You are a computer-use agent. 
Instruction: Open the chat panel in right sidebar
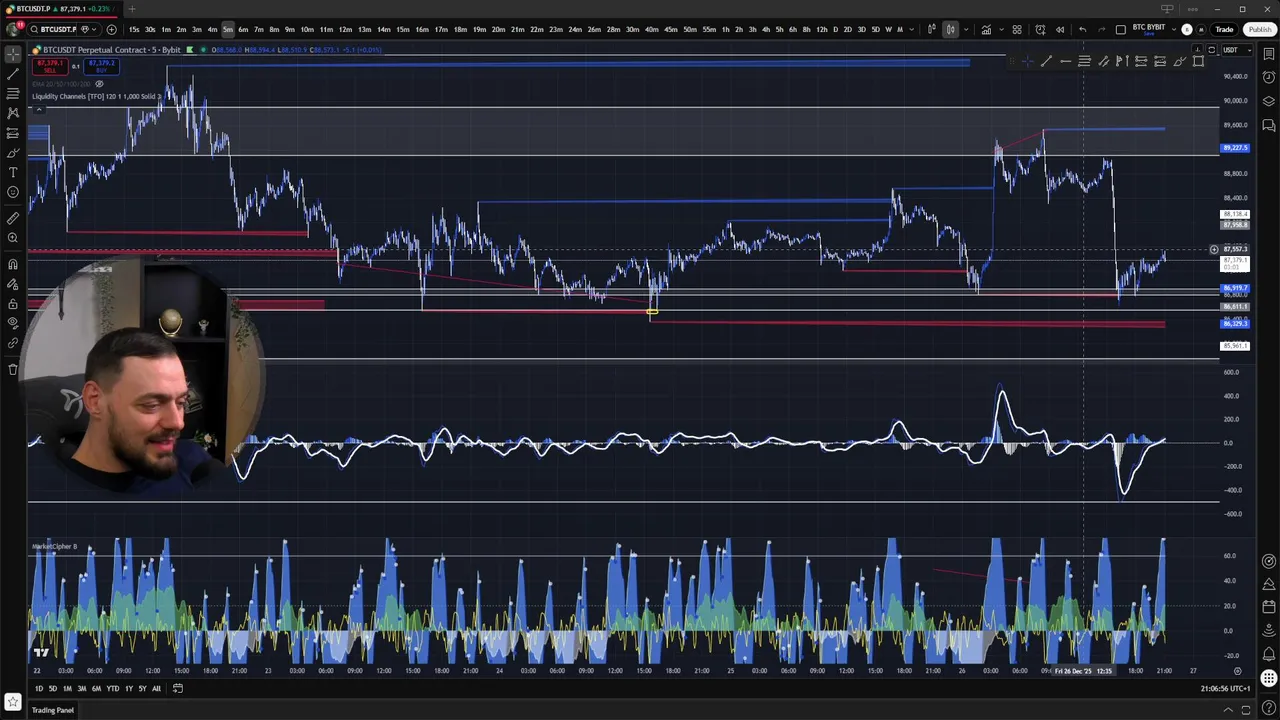pyautogui.click(x=1268, y=125)
